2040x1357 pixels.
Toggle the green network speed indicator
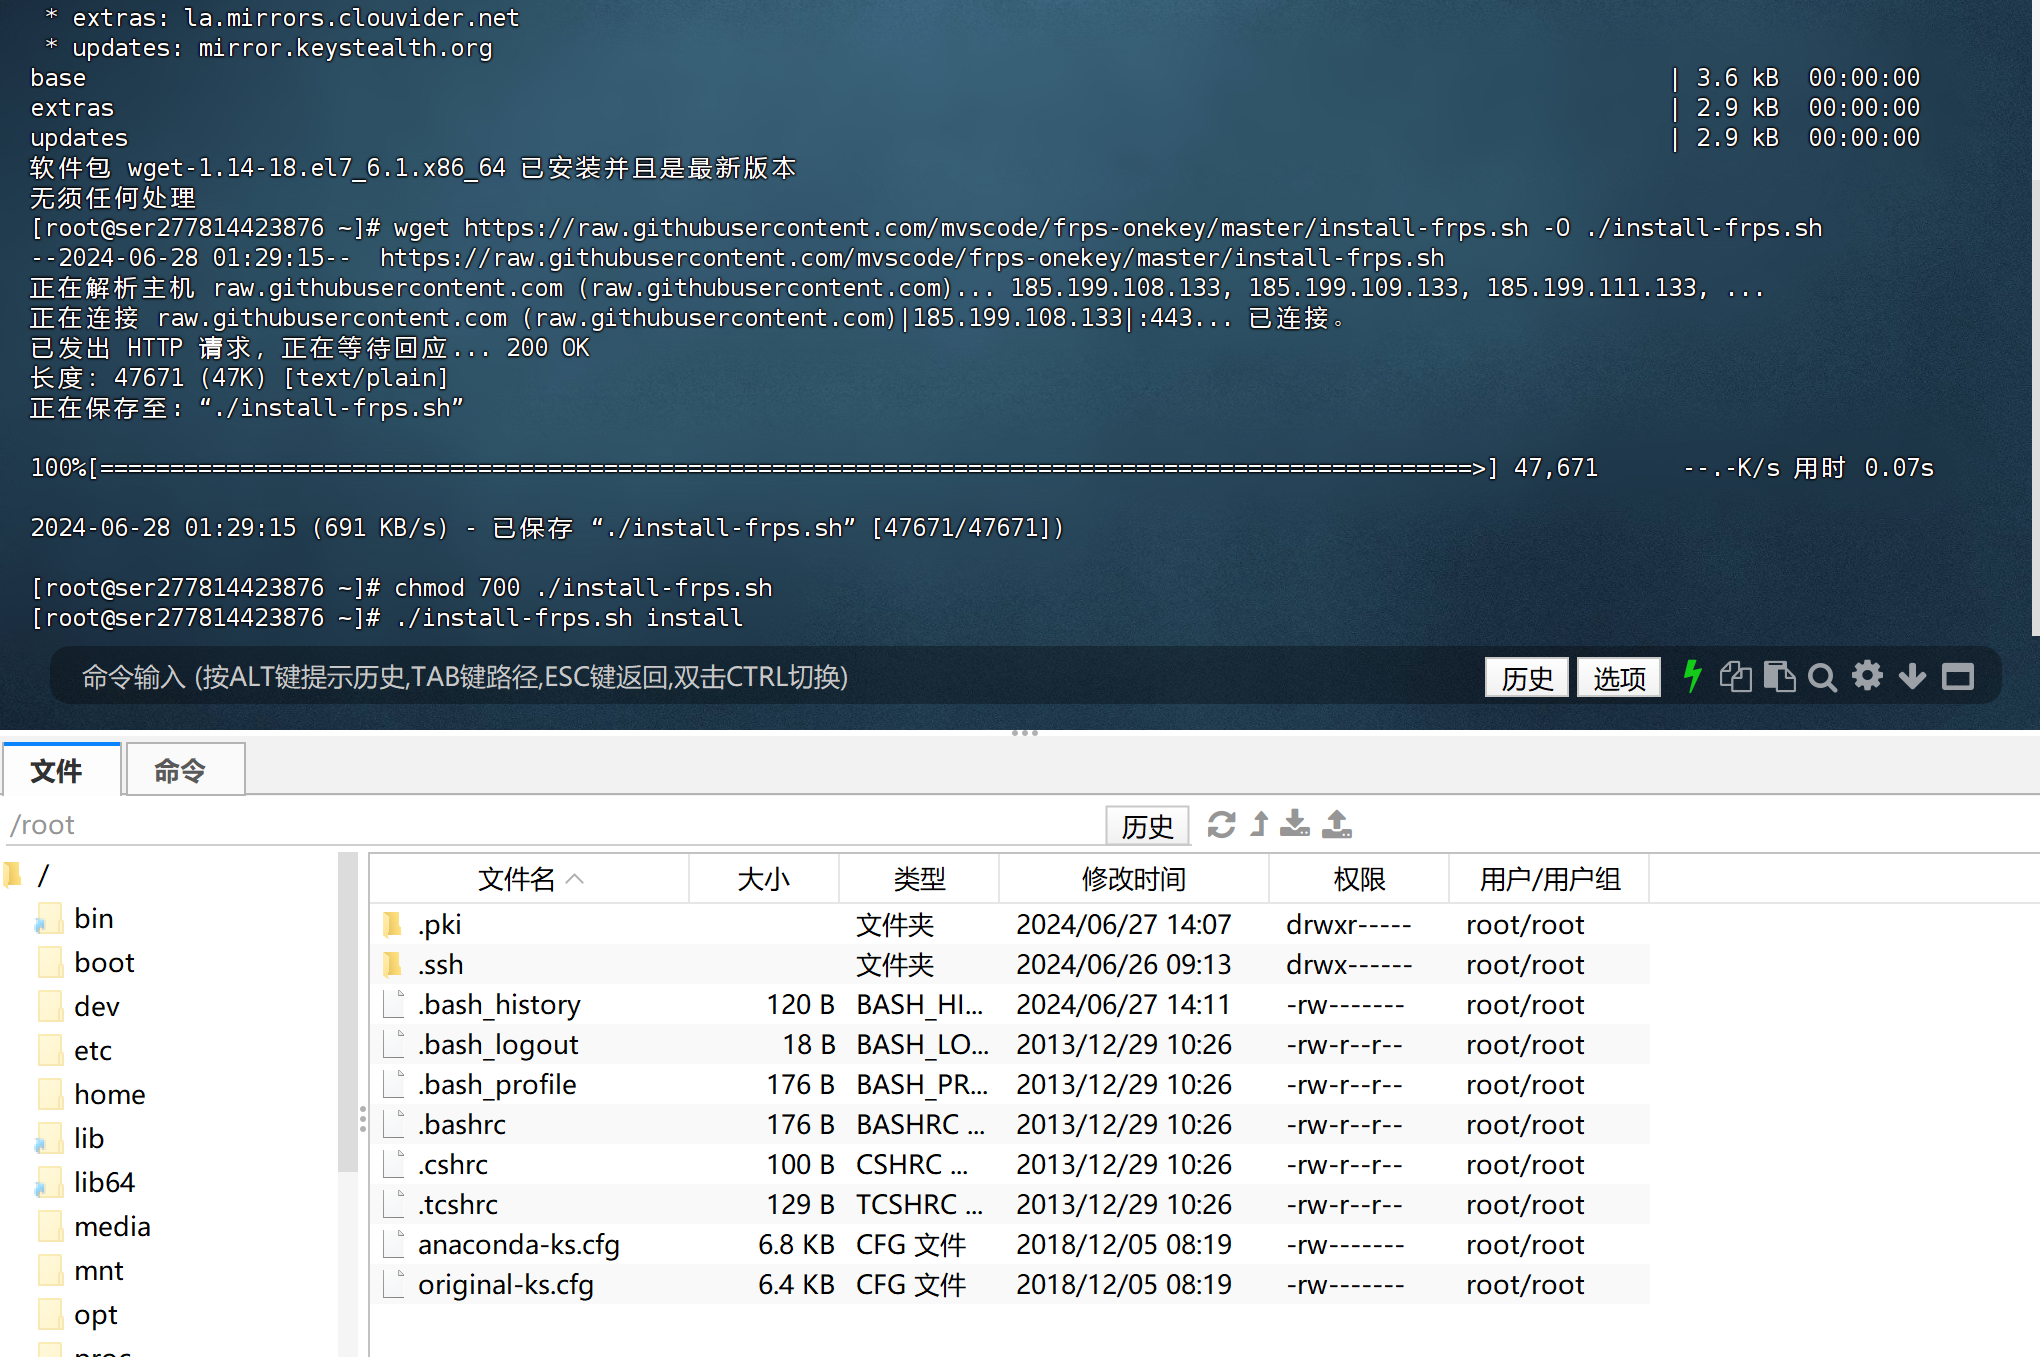(x=1693, y=677)
